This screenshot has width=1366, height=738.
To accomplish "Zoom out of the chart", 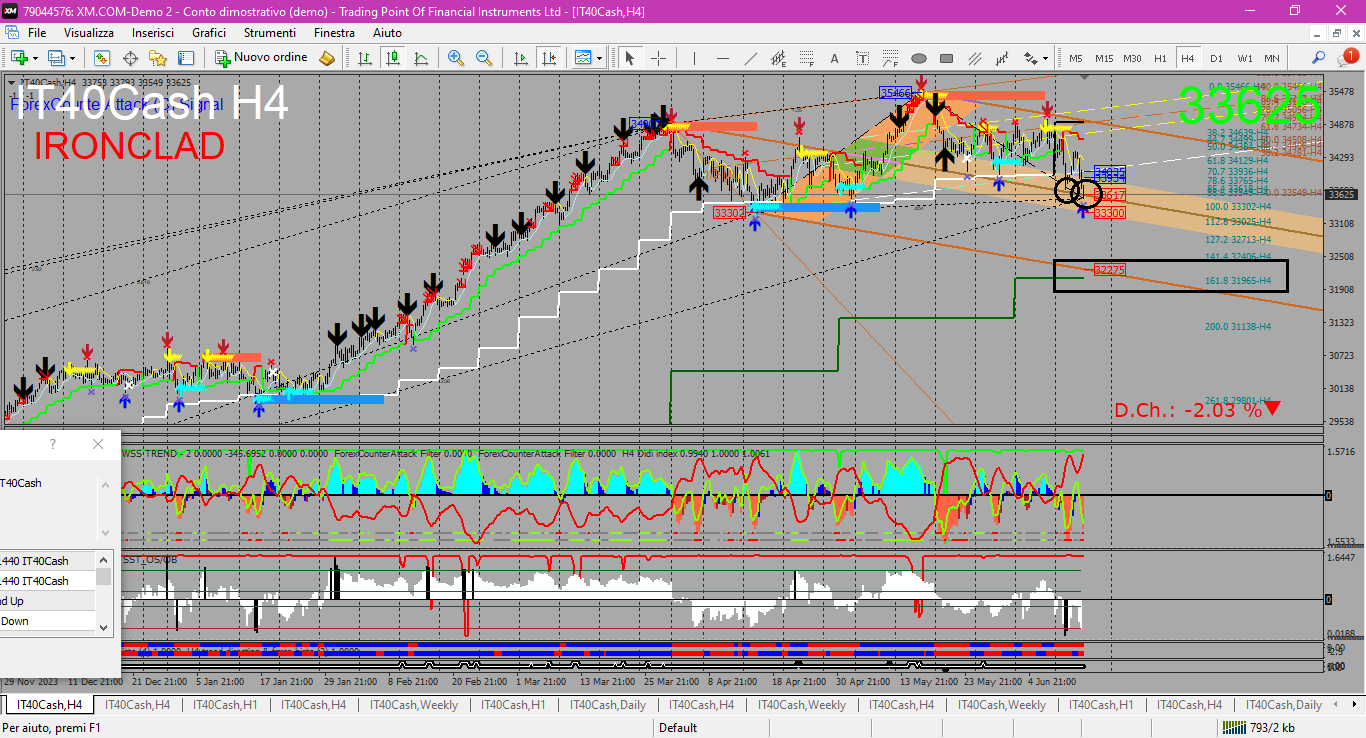I will point(484,58).
